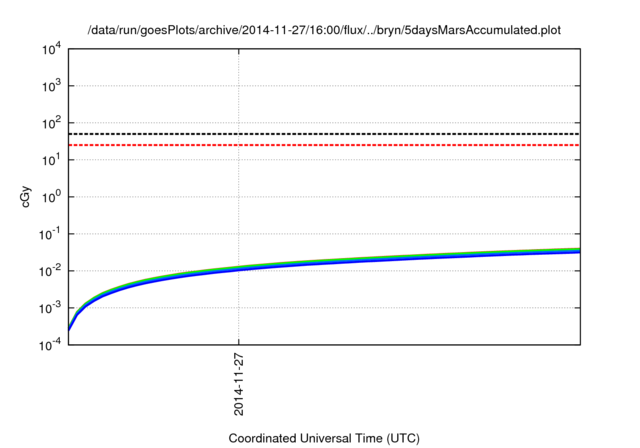Click the 2014-11-27 date tick label
The image size is (640, 448).
239,384
